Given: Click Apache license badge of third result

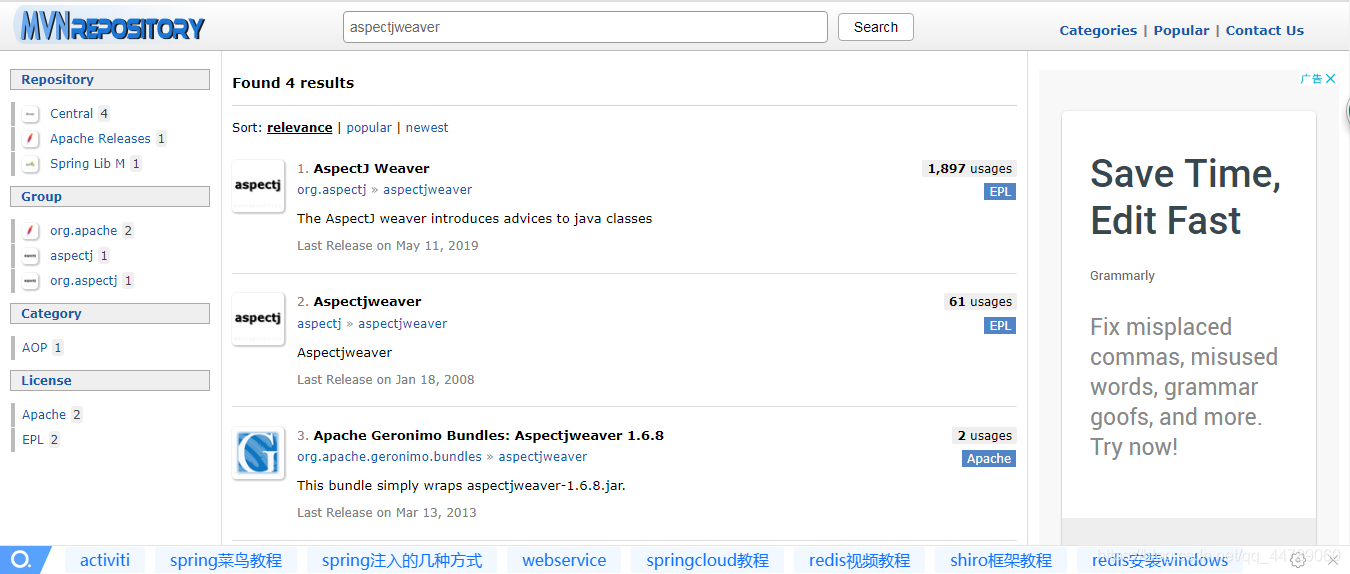Looking at the screenshot, I should pos(989,459).
